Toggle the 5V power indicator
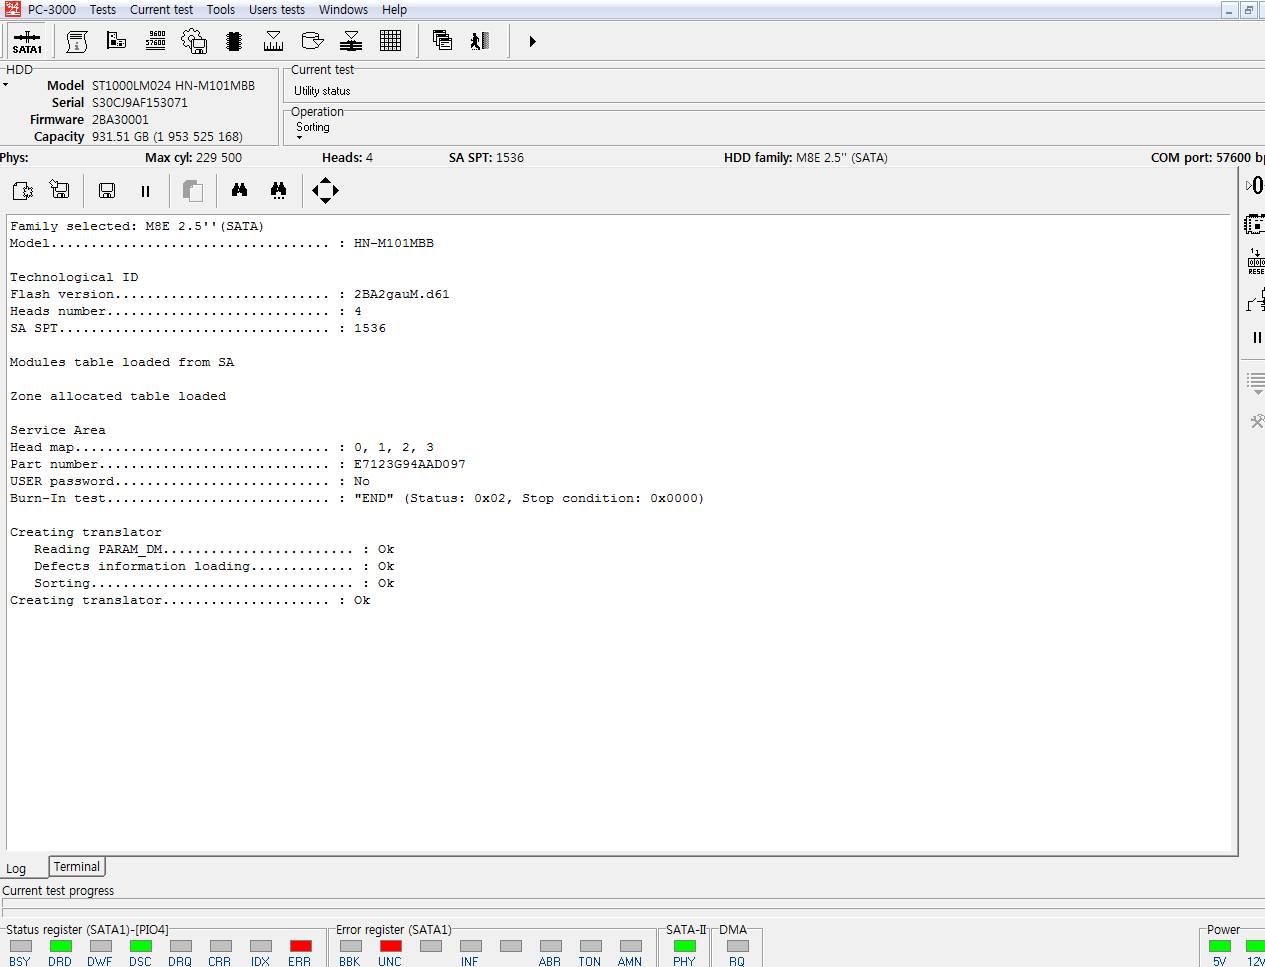 tap(1219, 946)
